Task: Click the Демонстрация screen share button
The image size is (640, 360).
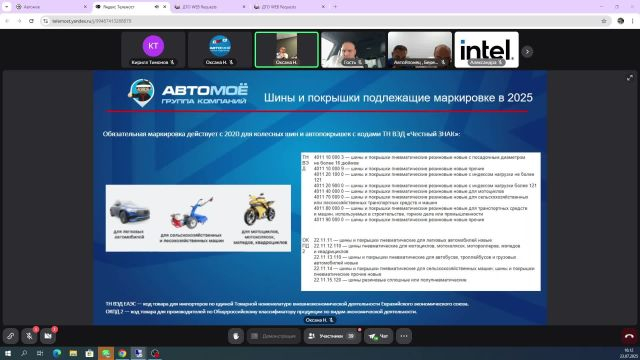Action: pos(274,336)
